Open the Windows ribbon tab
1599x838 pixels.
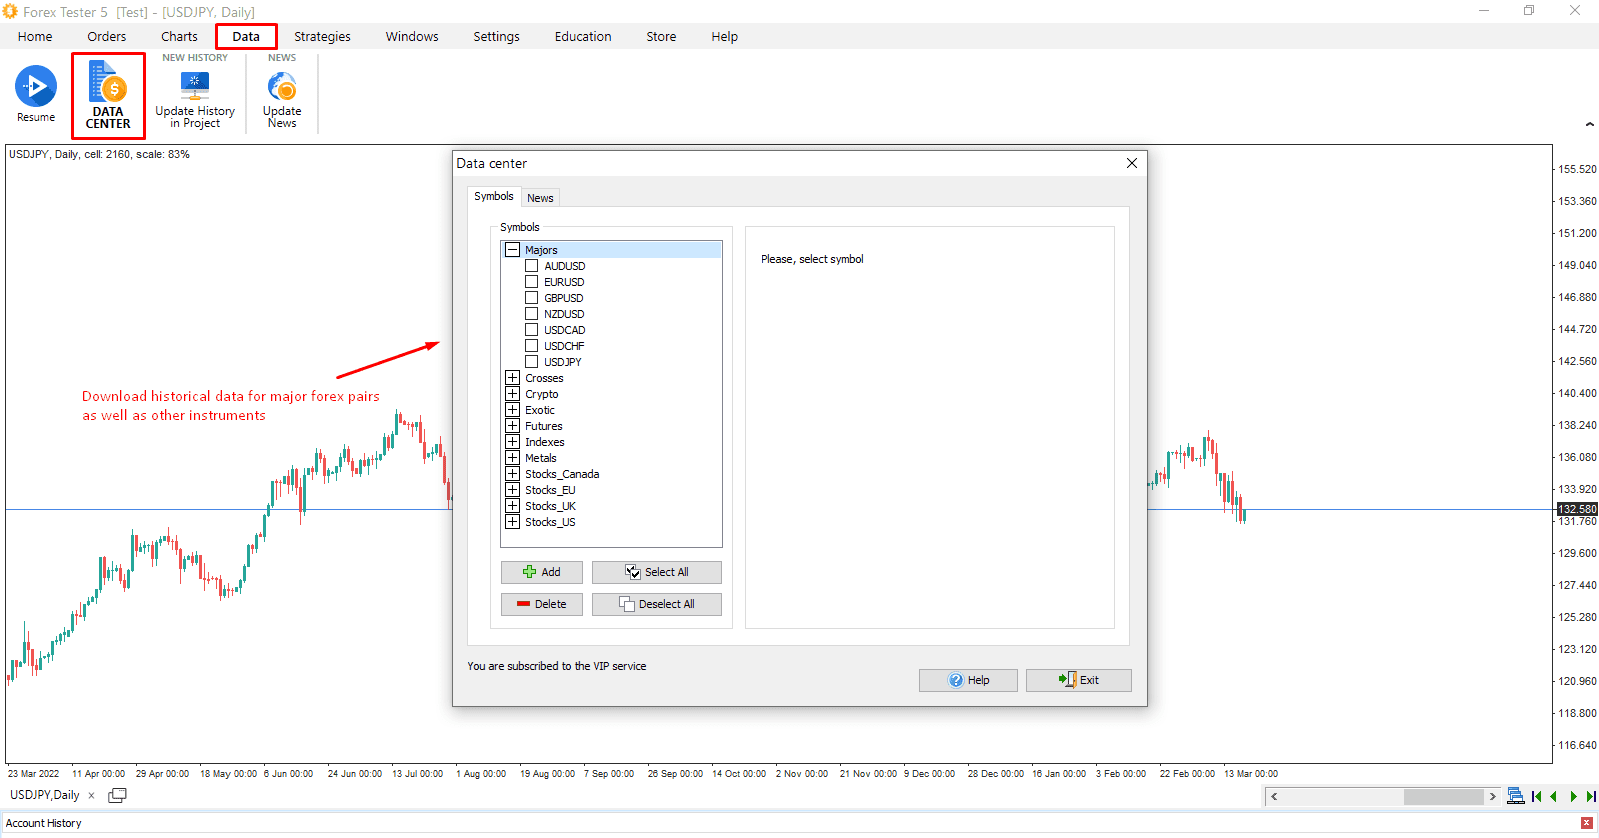(412, 37)
